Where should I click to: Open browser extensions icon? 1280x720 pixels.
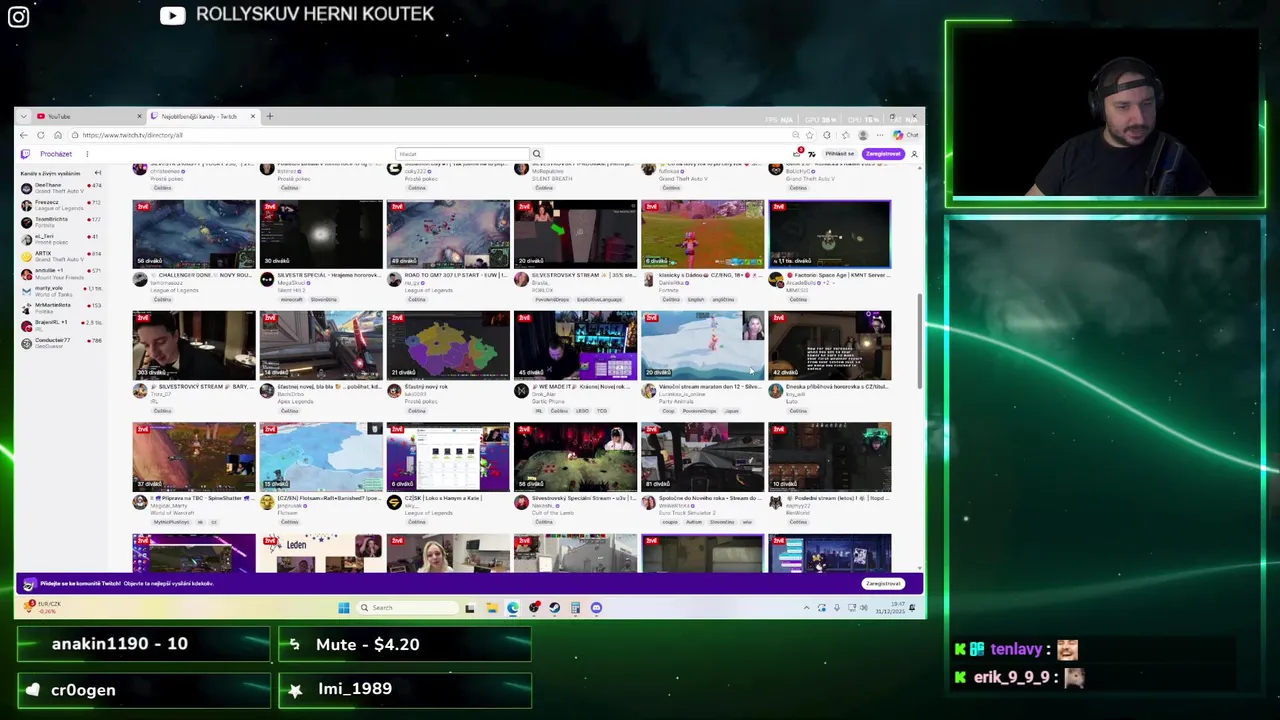click(827, 135)
